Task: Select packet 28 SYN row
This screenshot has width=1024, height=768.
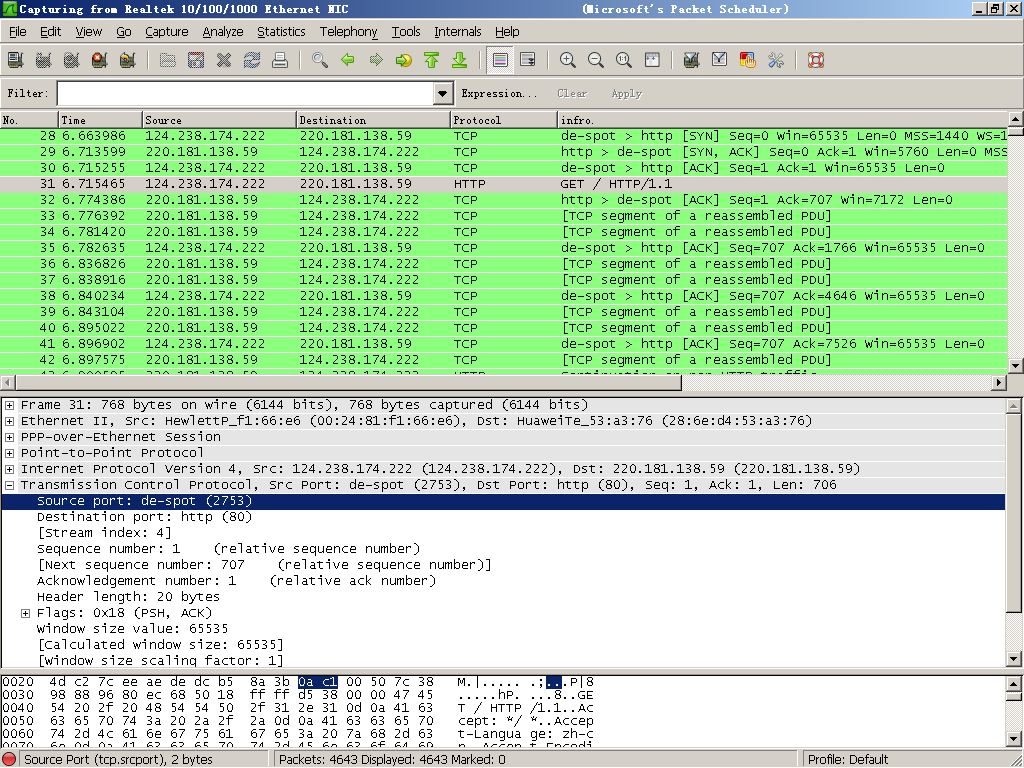Action: [504, 136]
